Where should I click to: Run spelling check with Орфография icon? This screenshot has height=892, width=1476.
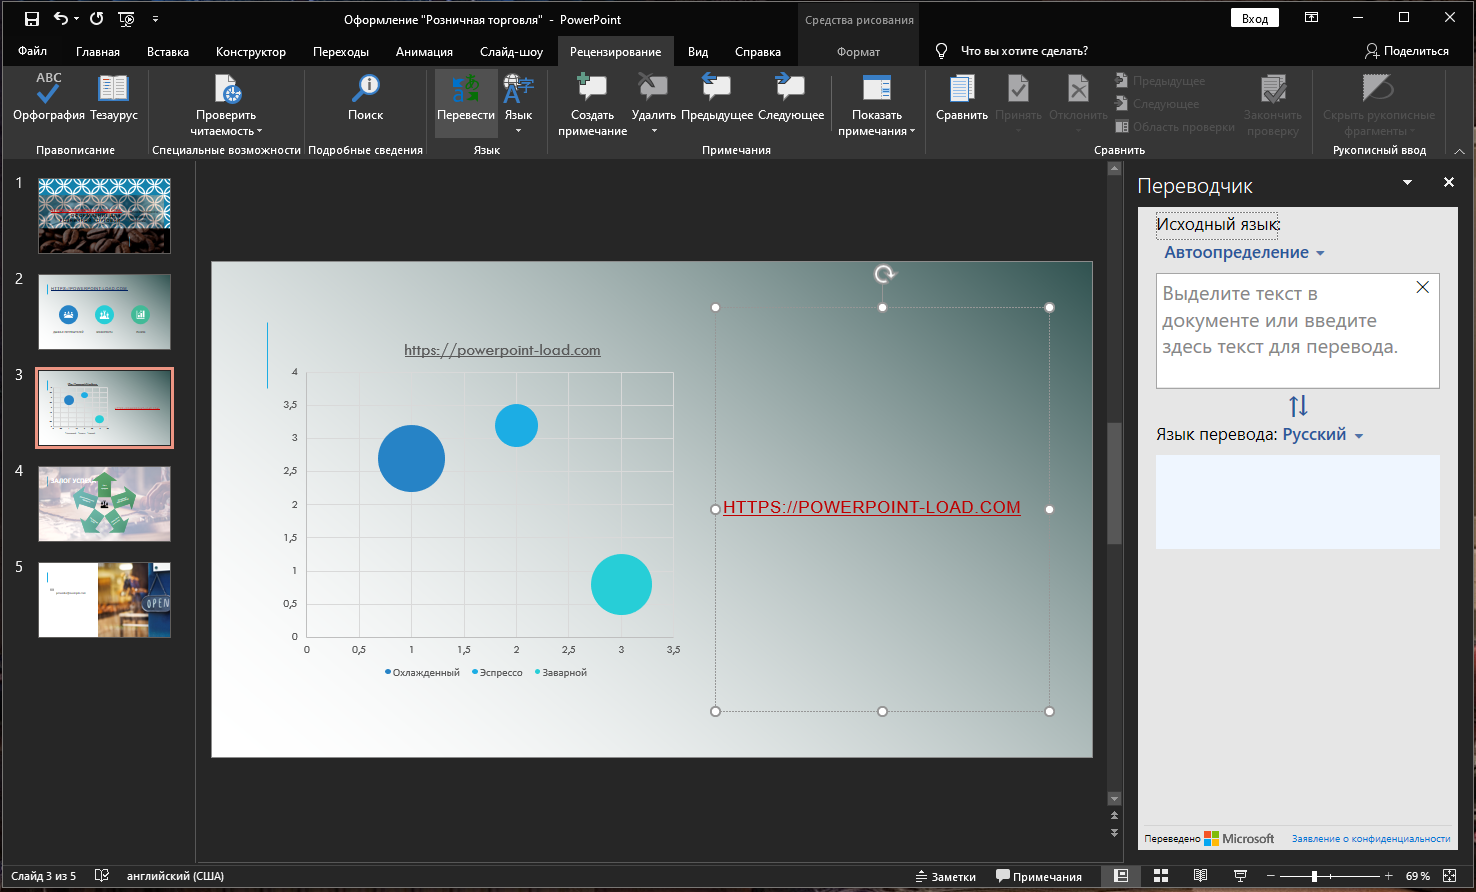coord(47,95)
